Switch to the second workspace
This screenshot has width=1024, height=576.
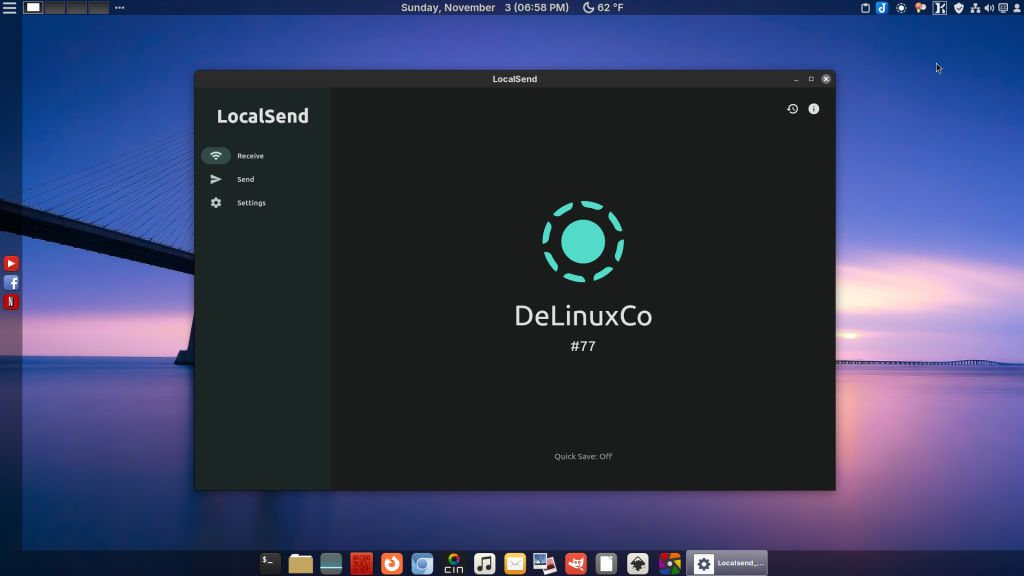tap(55, 8)
